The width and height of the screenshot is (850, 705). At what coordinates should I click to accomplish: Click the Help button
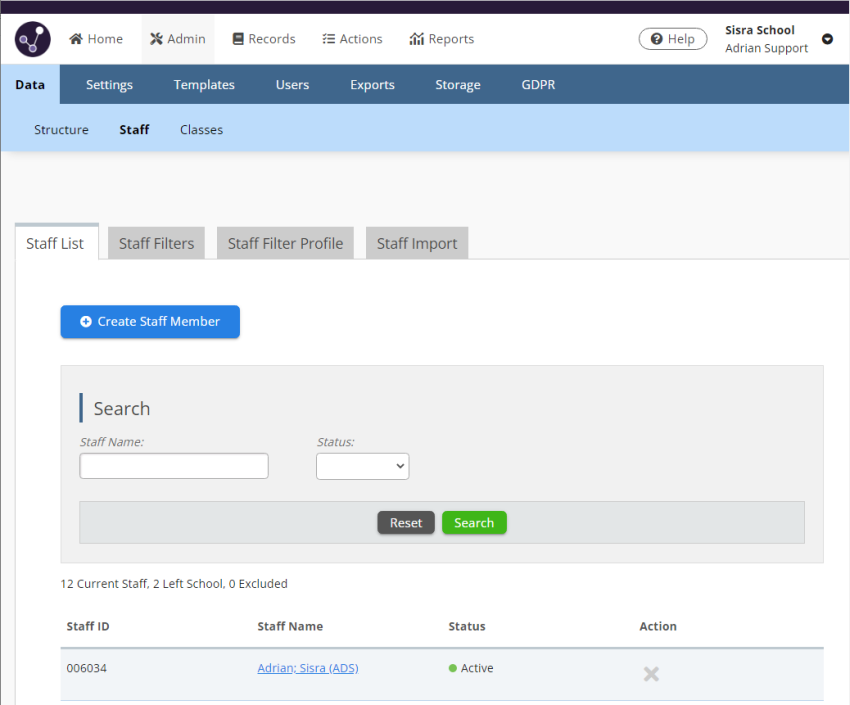click(x=672, y=39)
